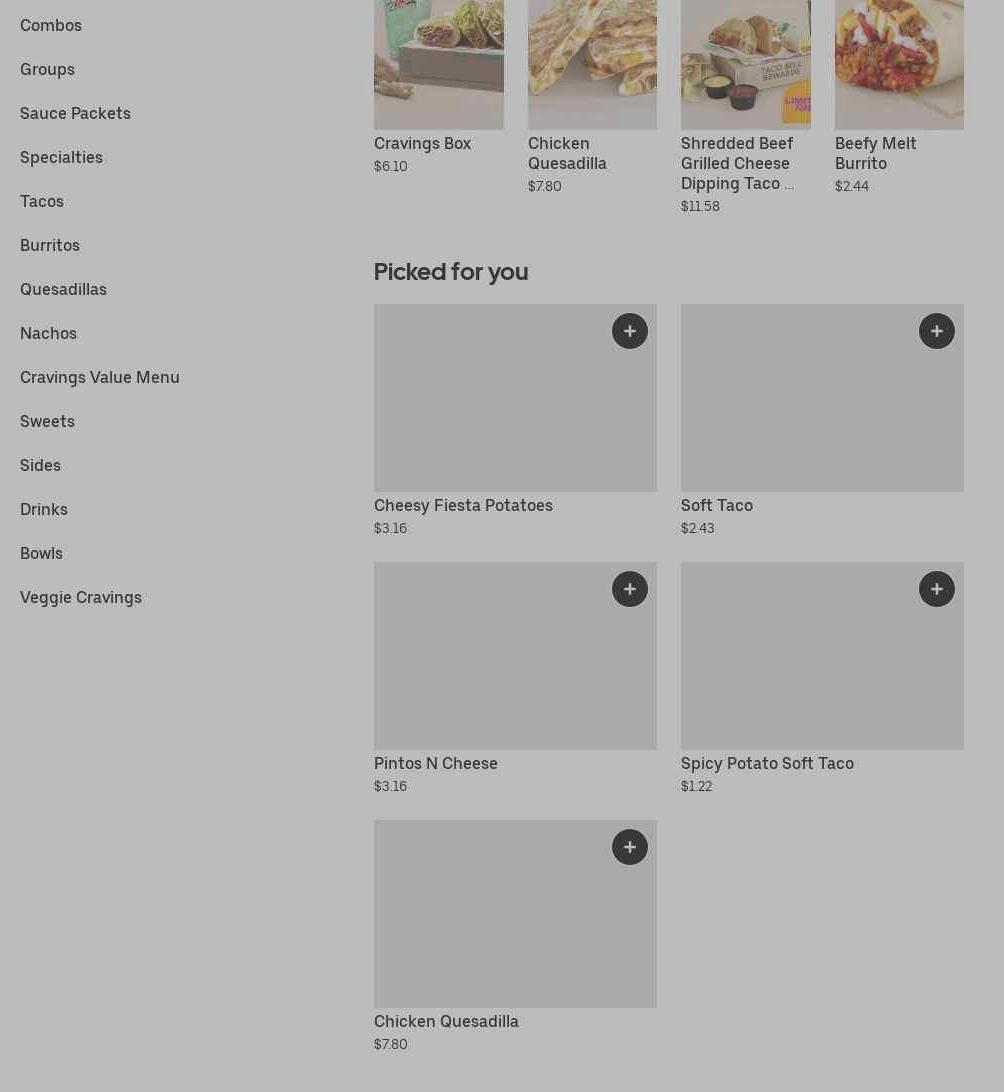Open the Cravings Box photo
This screenshot has width=1004, height=1092.
439,64
